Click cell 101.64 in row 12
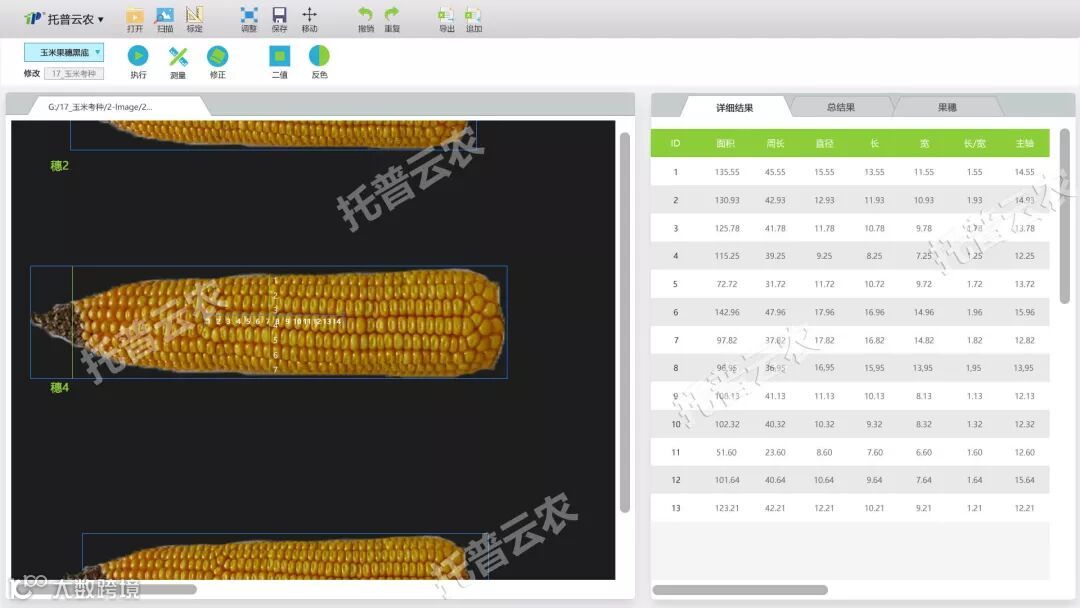 click(727, 480)
